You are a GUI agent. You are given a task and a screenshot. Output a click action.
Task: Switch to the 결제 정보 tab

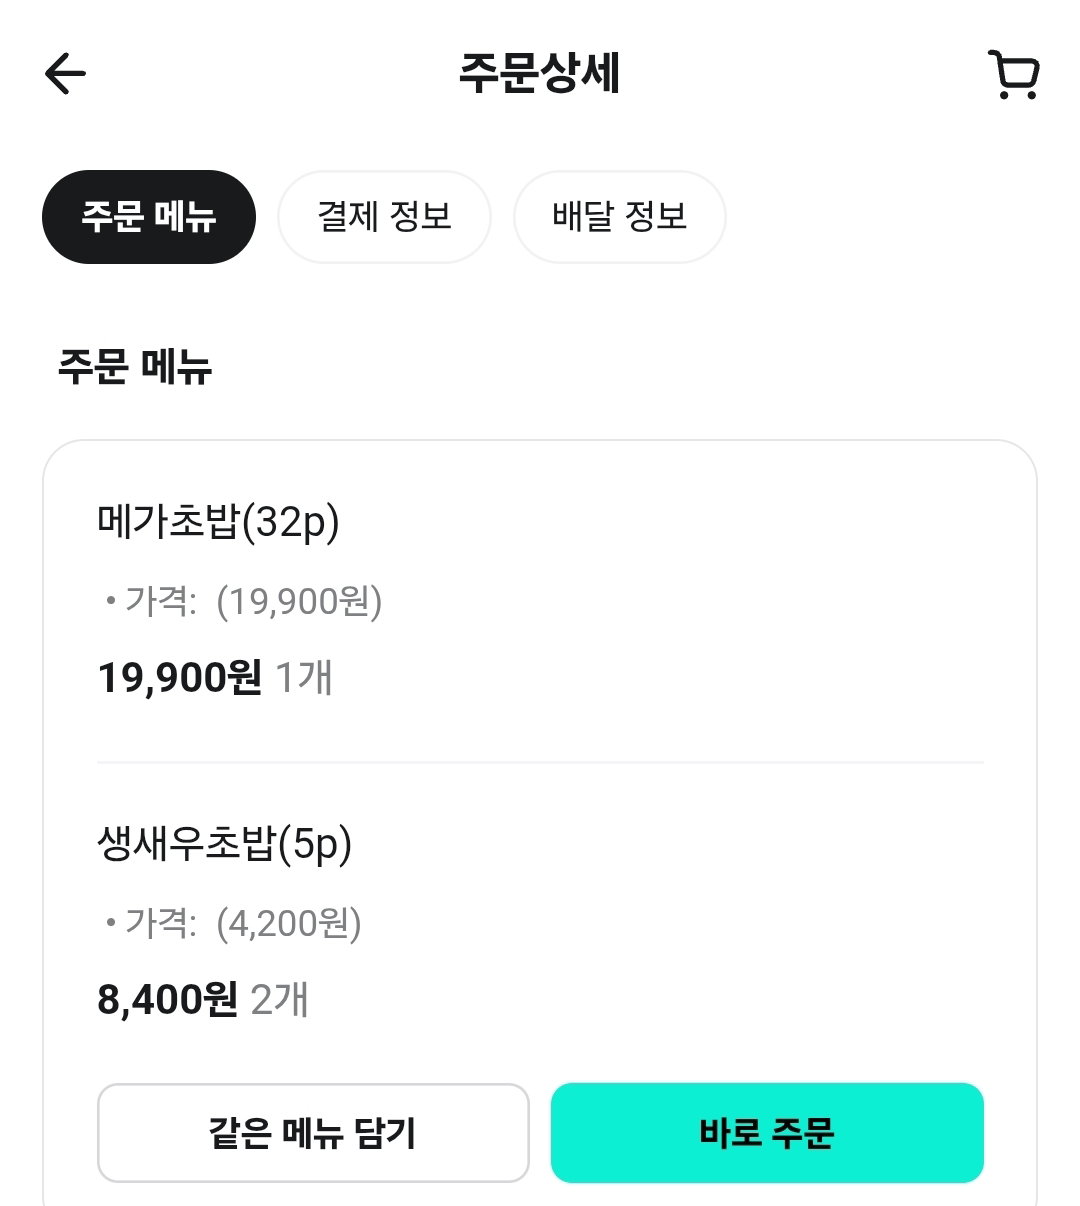point(384,217)
